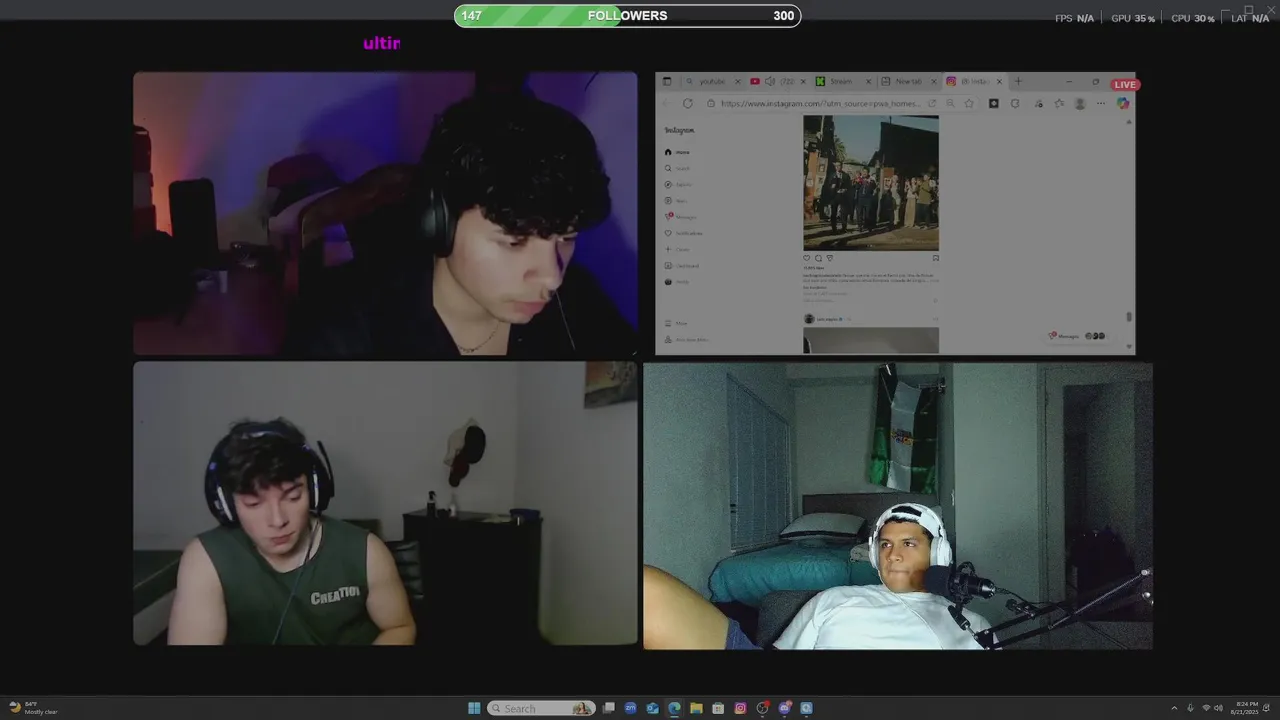This screenshot has width=1280, height=720.
Task: Click the followers goal progress bar
Action: tap(627, 15)
